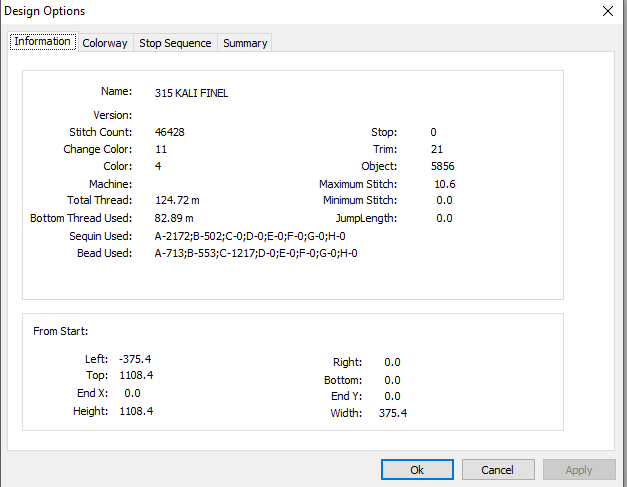Click the Top value 1108.4
This screenshot has width=627, height=487.
pos(136,375)
